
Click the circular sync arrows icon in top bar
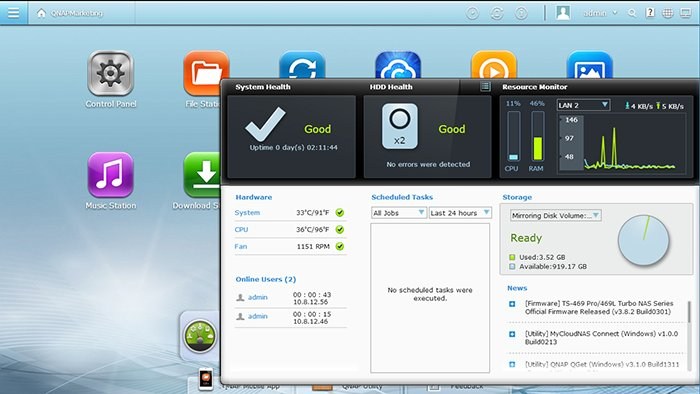[x=497, y=13]
